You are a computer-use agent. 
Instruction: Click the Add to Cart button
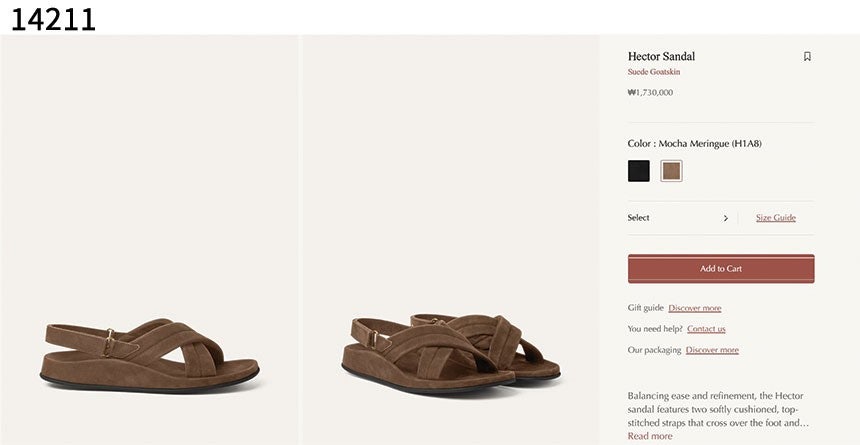coord(721,268)
